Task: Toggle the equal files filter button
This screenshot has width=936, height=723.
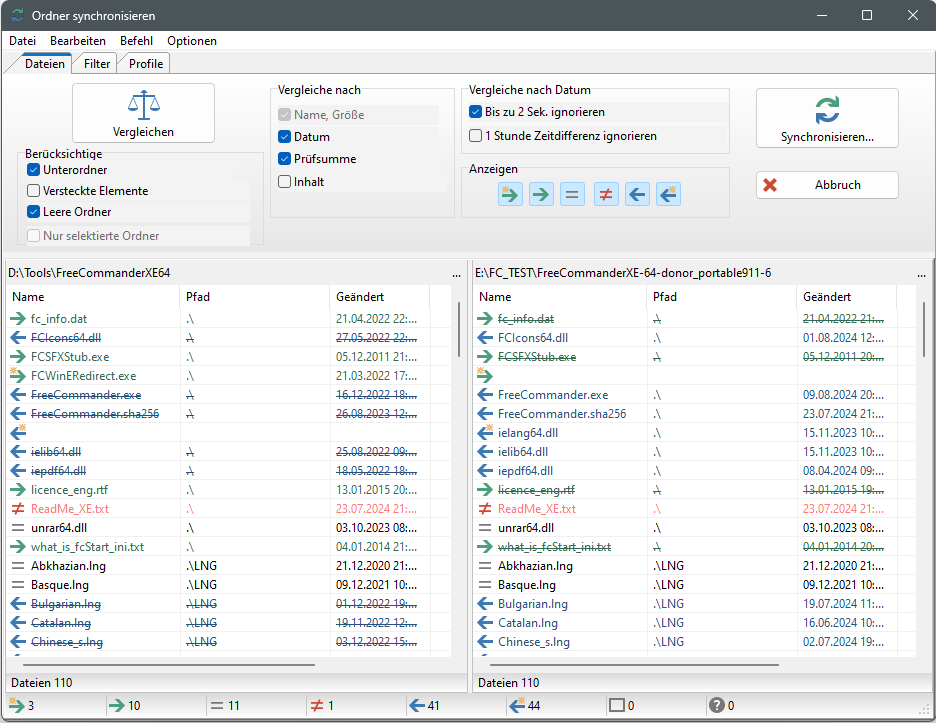Action: [572, 194]
